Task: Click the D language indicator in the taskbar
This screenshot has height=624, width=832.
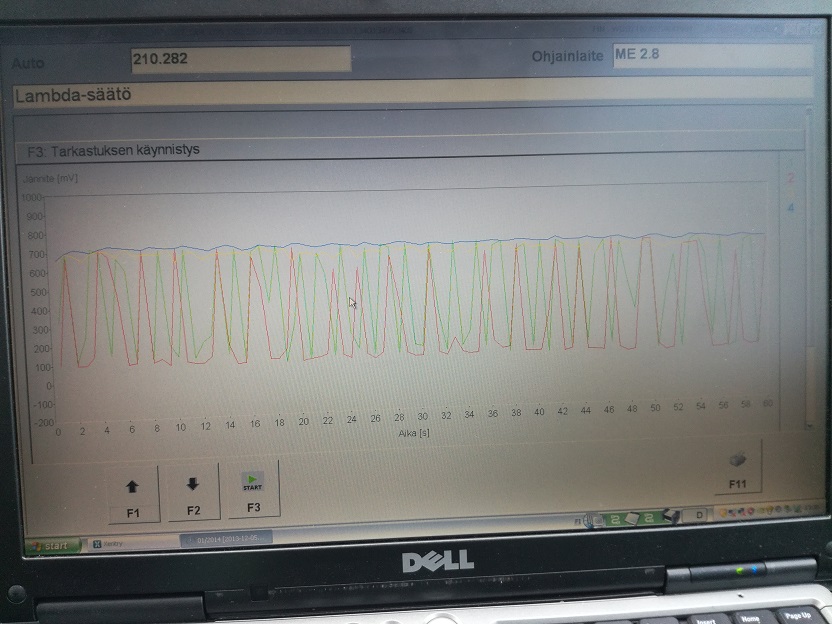Action: 699,515
